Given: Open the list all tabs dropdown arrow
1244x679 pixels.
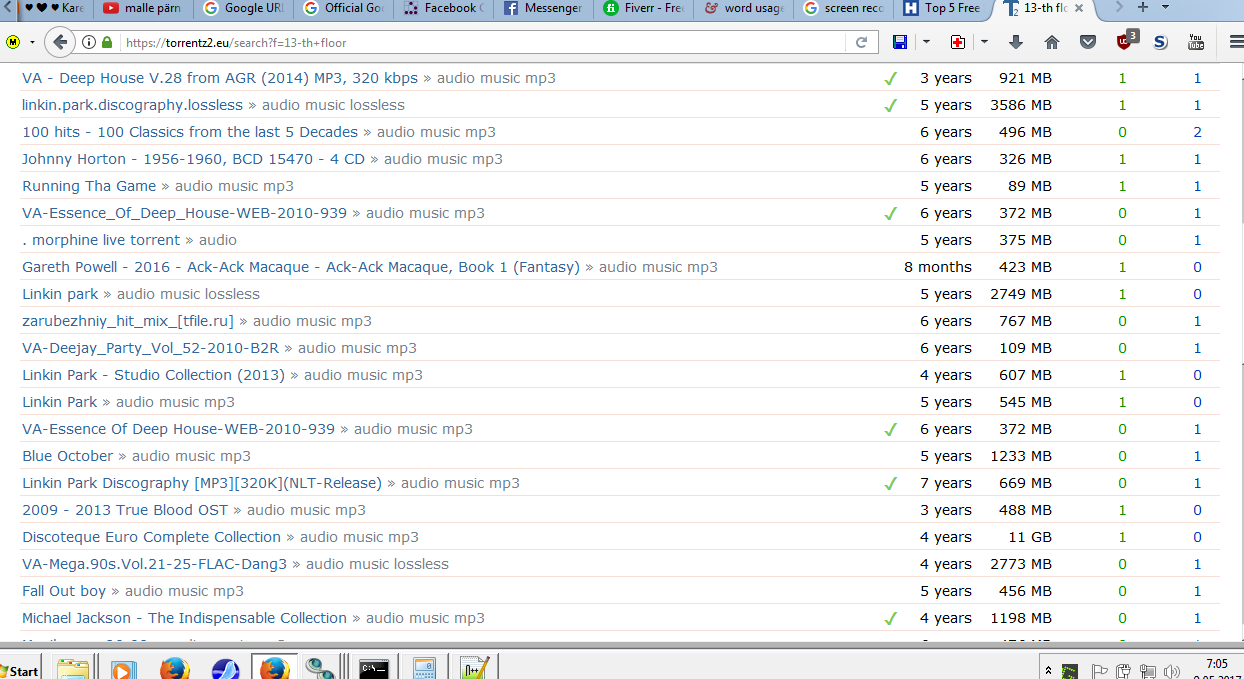Looking at the screenshot, I should coord(1167,8).
